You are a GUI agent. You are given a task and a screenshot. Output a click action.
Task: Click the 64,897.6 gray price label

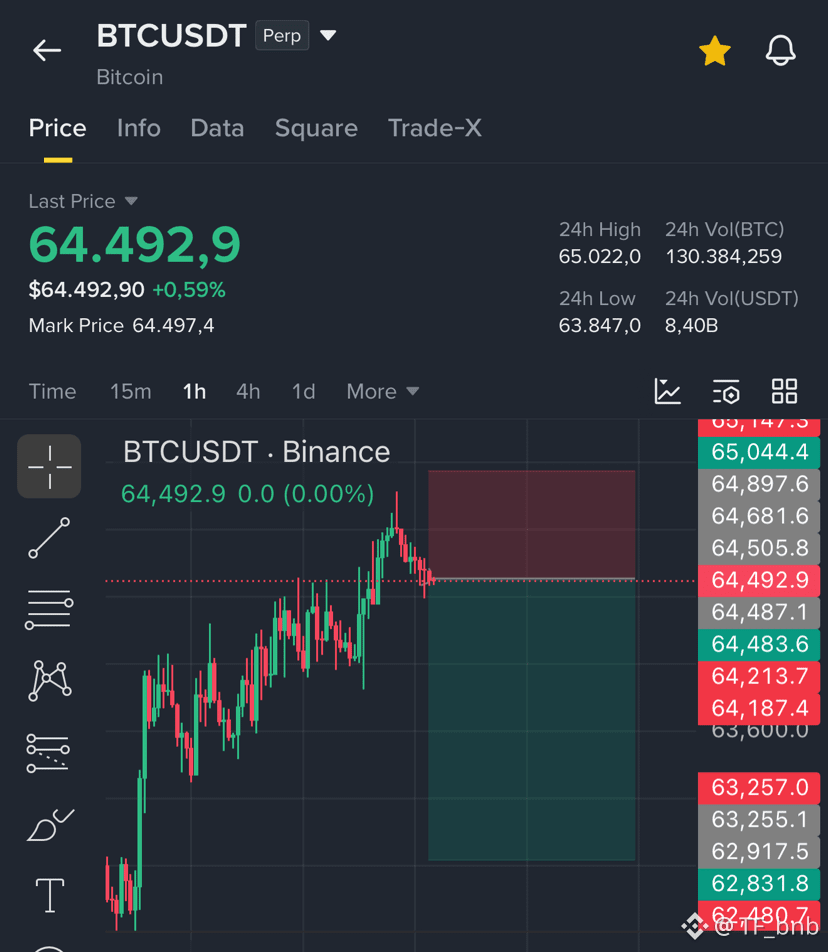(x=759, y=484)
